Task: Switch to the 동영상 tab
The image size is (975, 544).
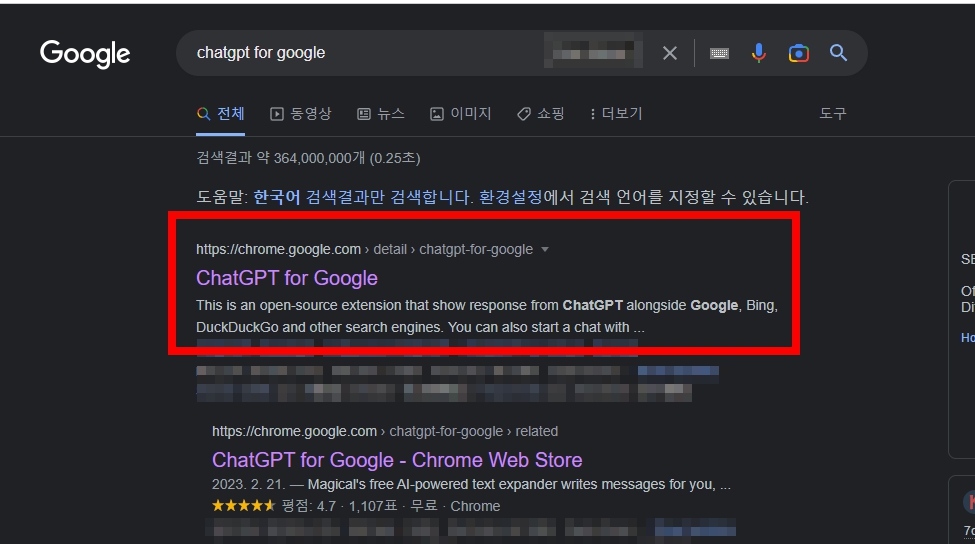Action: tap(301, 114)
